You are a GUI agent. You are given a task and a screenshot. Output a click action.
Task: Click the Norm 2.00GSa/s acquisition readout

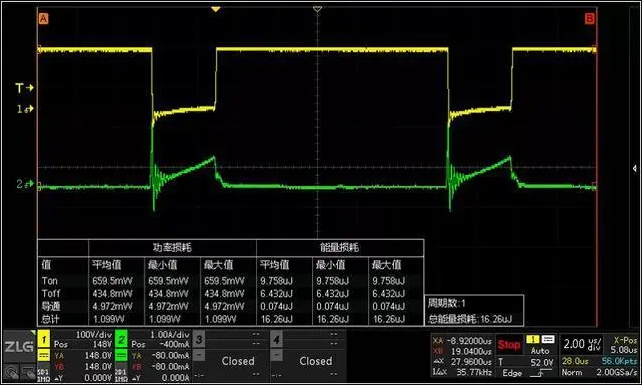[599, 372]
